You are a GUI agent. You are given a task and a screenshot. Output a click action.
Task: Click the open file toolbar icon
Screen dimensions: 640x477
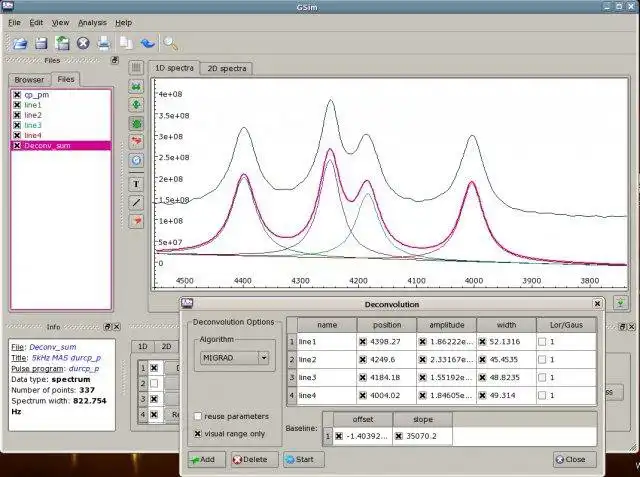coord(18,43)
